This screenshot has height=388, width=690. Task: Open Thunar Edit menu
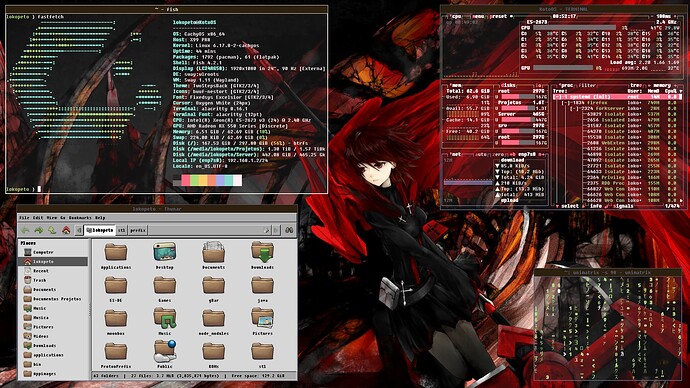[x=38, y=217]
